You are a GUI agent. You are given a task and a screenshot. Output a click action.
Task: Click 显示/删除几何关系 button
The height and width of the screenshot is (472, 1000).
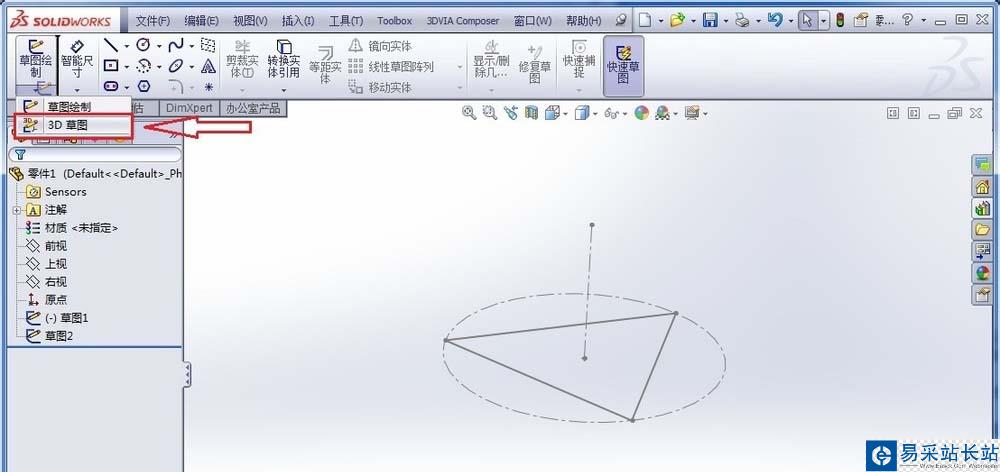491,59
